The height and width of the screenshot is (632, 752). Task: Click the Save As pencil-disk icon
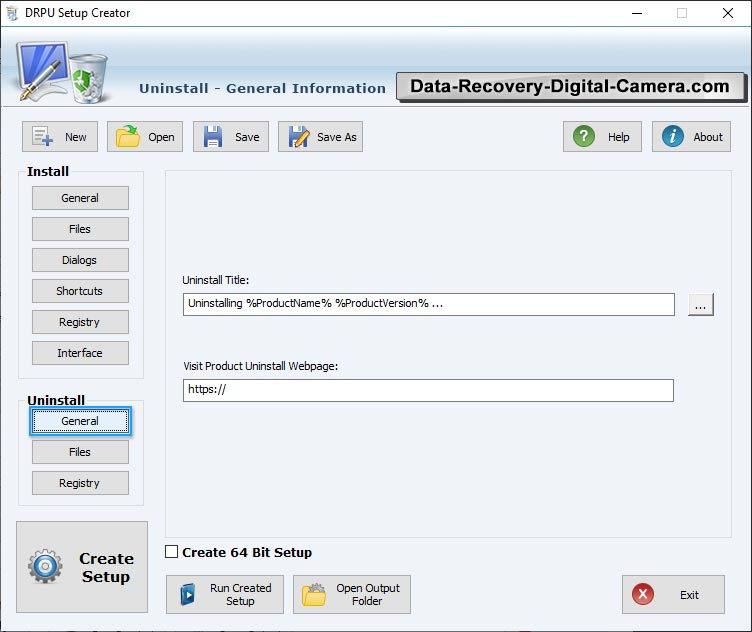tap(299, 137)
